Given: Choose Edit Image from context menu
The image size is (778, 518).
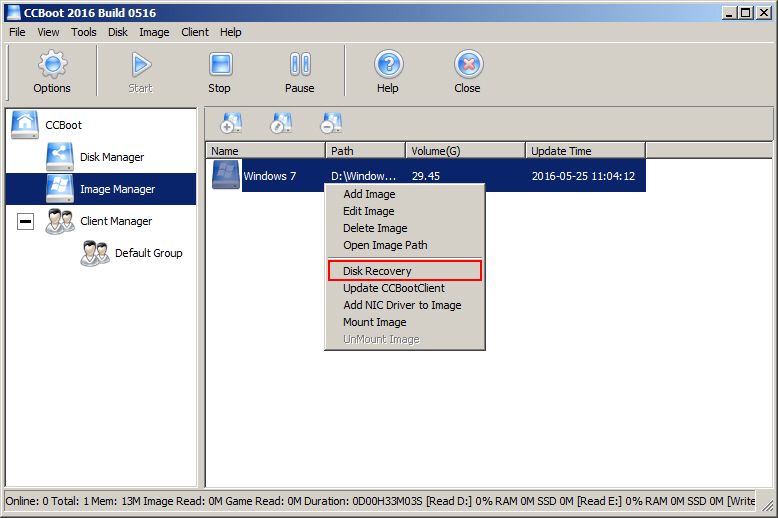Looking at the screenshot, I should 404,211.
